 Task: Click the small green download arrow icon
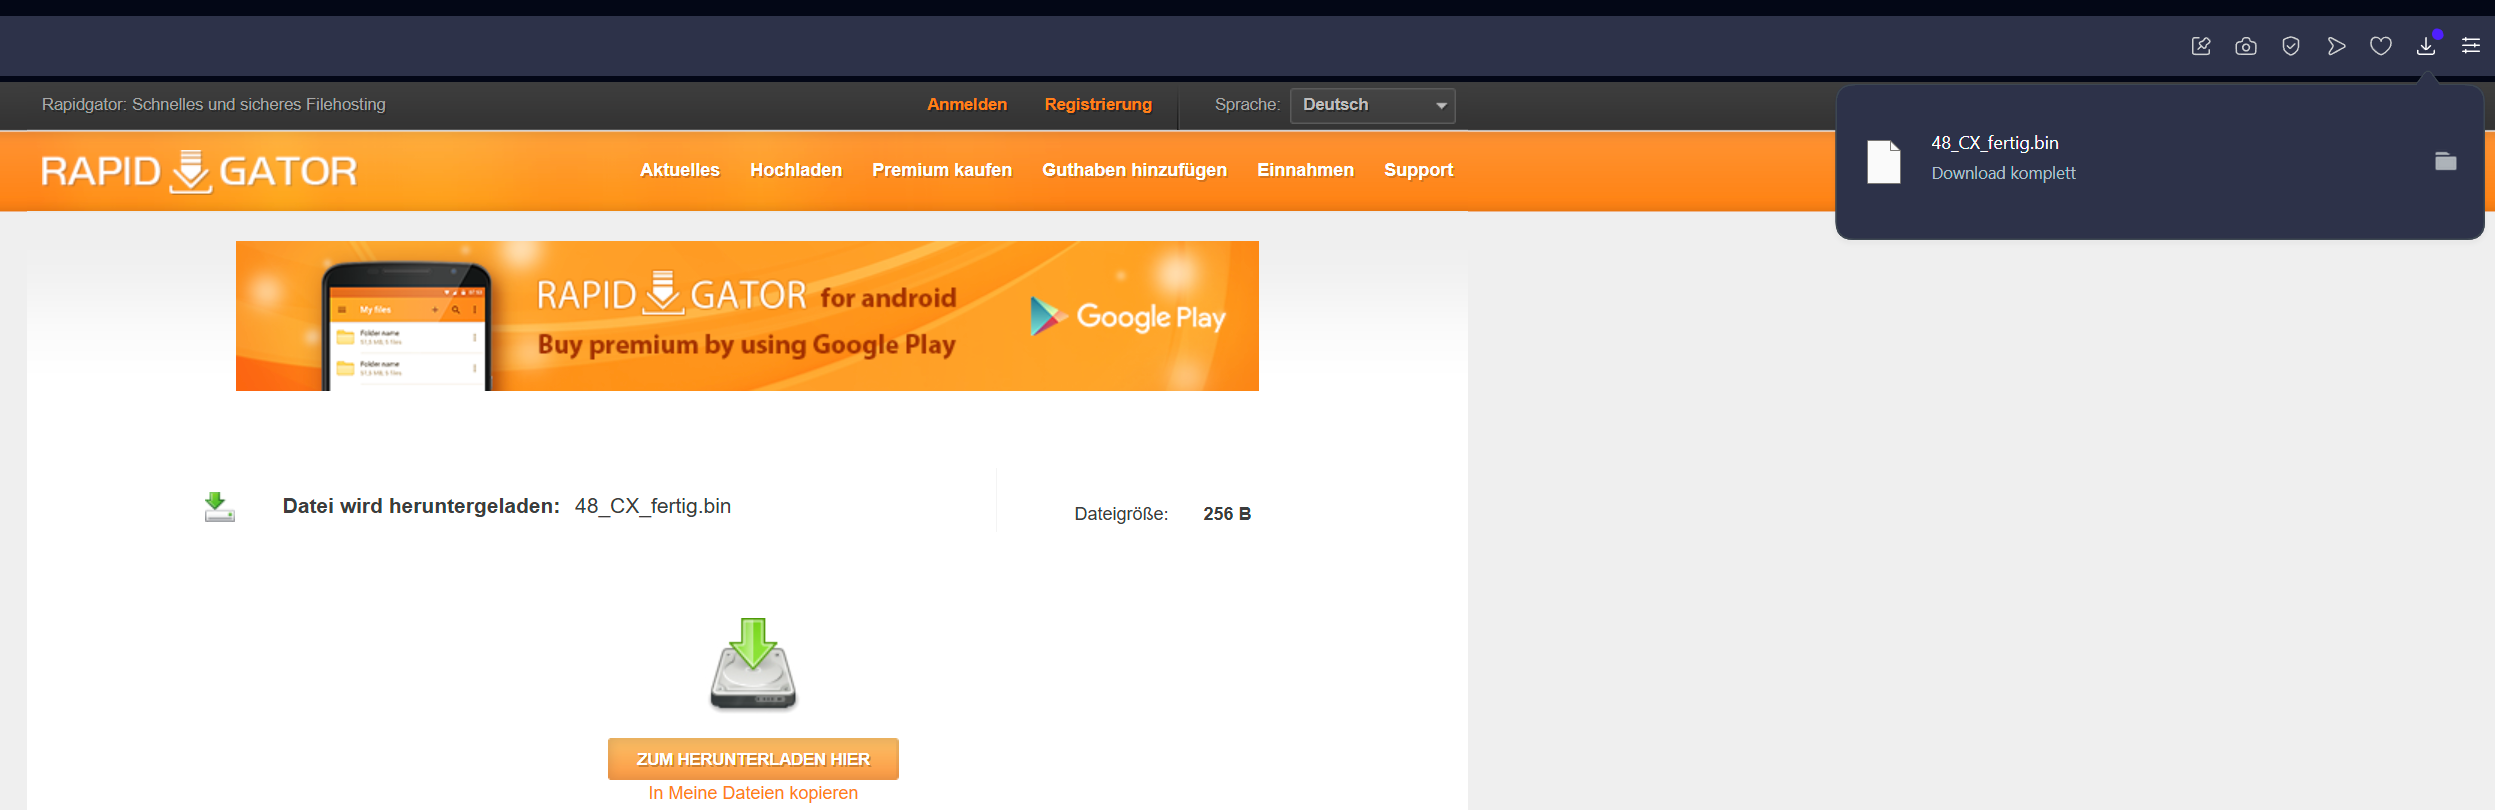[219, 507]
